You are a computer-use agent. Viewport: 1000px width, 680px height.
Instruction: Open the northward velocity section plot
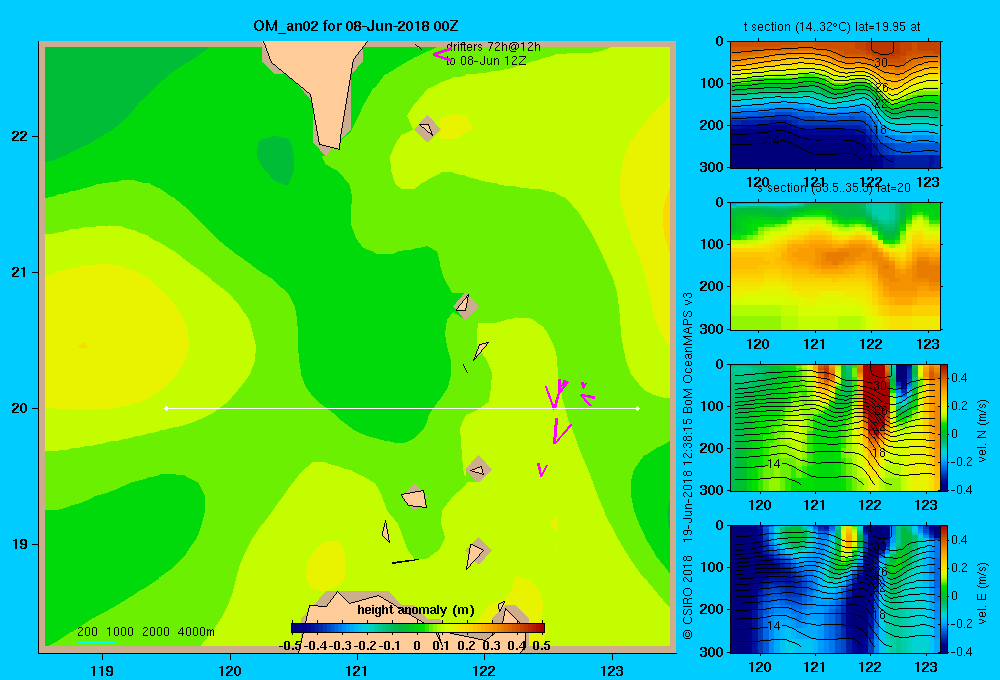[835, 427]
